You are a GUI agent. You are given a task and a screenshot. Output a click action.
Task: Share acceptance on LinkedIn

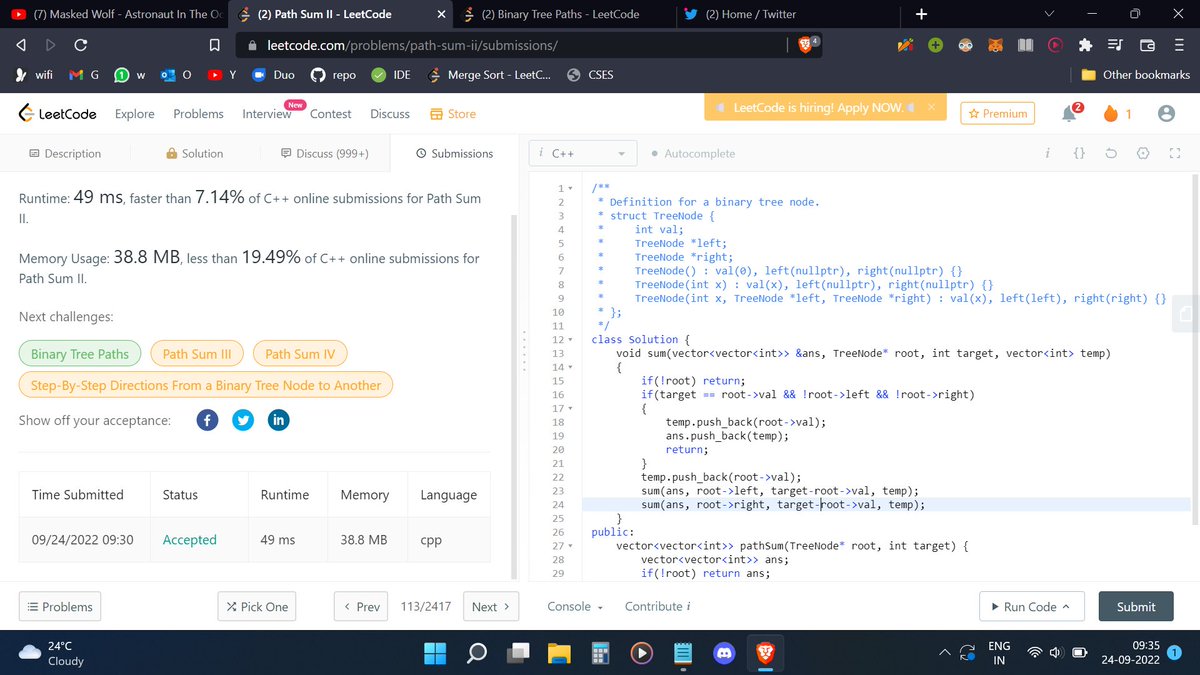[x=278, y=420]
